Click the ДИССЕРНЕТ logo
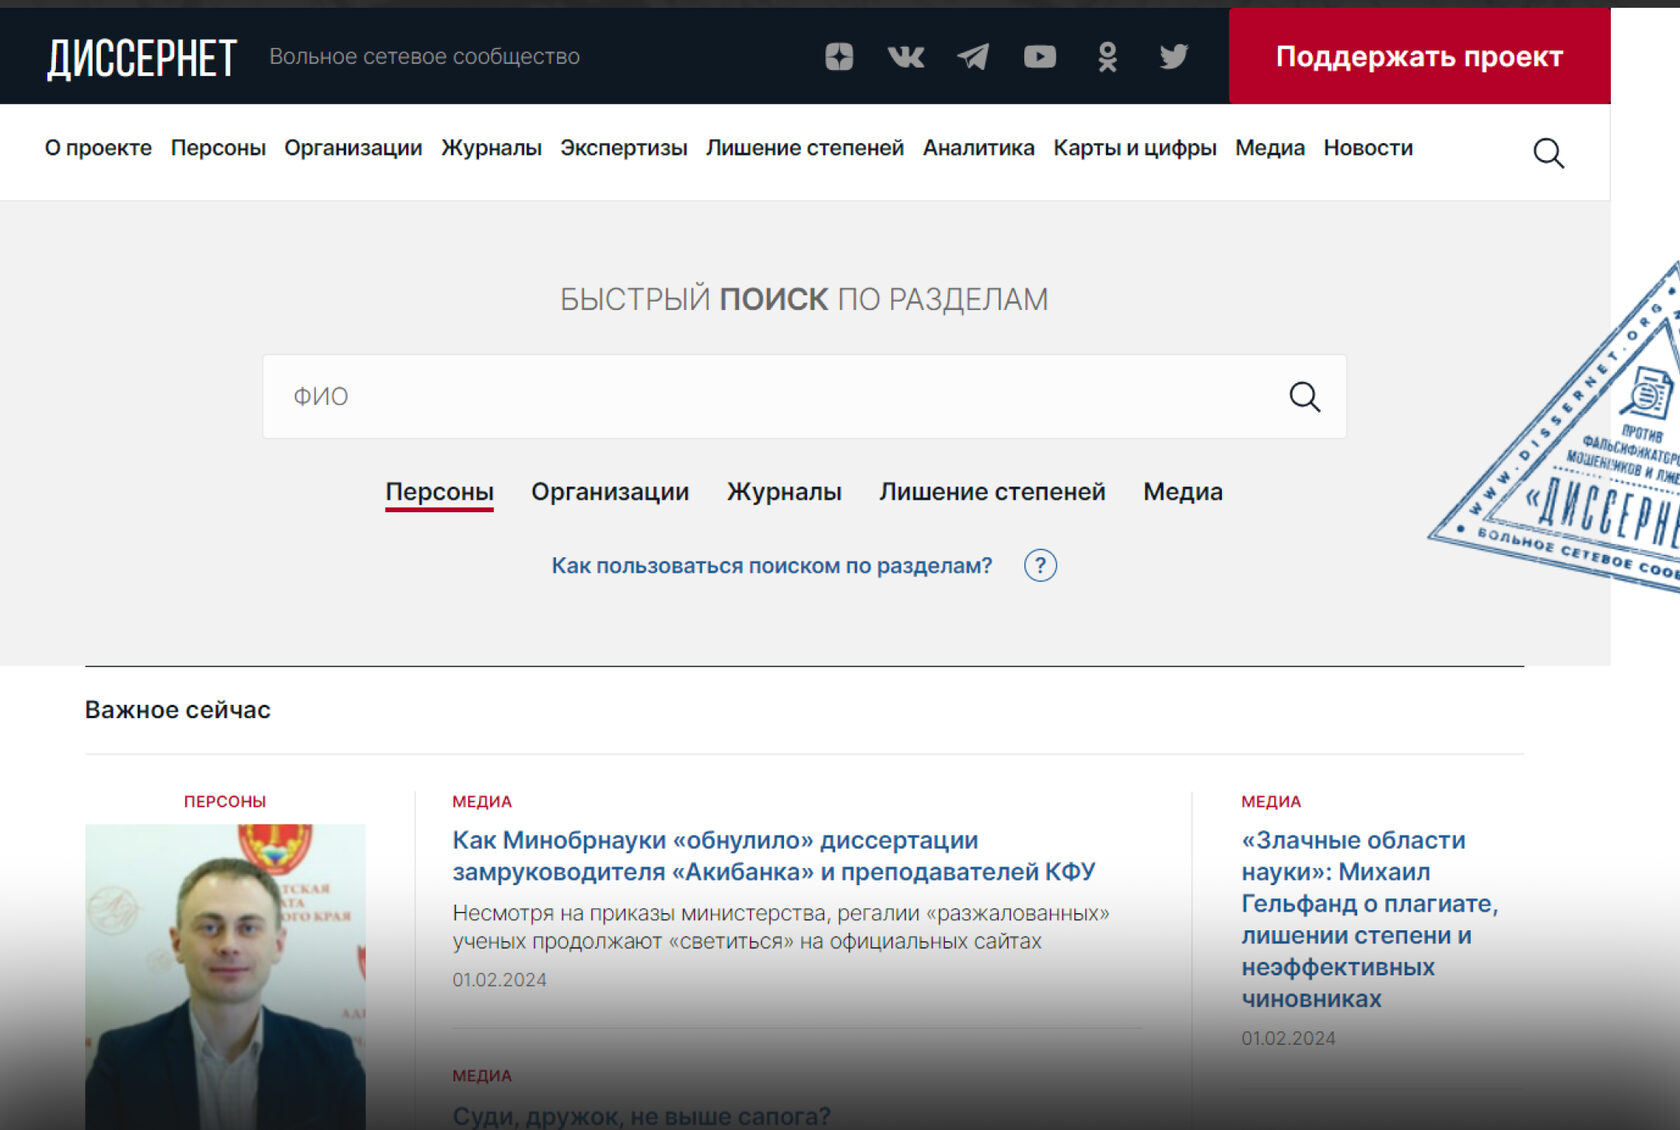The height and width of the screenshot is (1130, 1680). (141, 58)
